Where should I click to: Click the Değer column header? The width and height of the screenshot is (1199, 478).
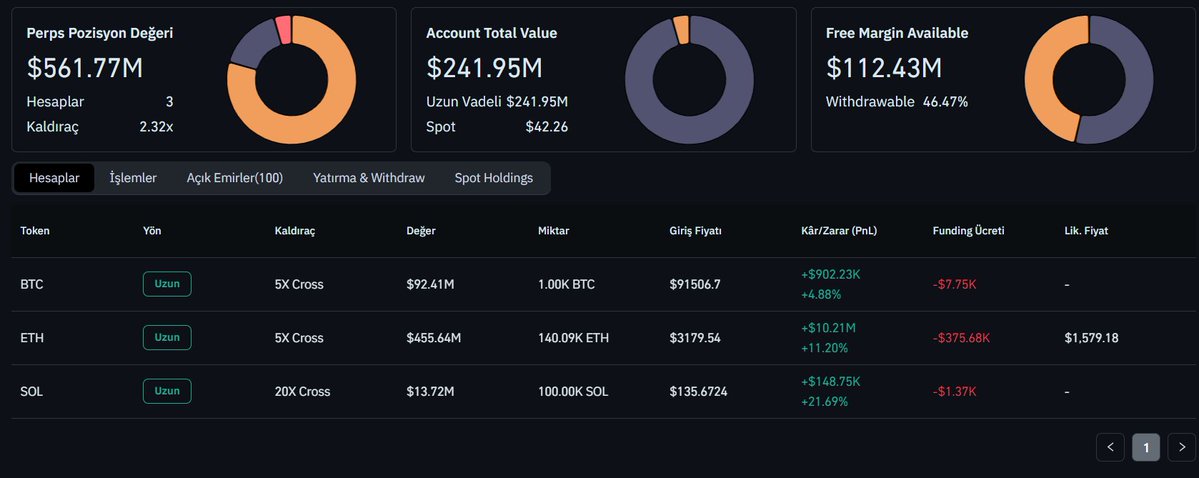click(x=421, y=231)
